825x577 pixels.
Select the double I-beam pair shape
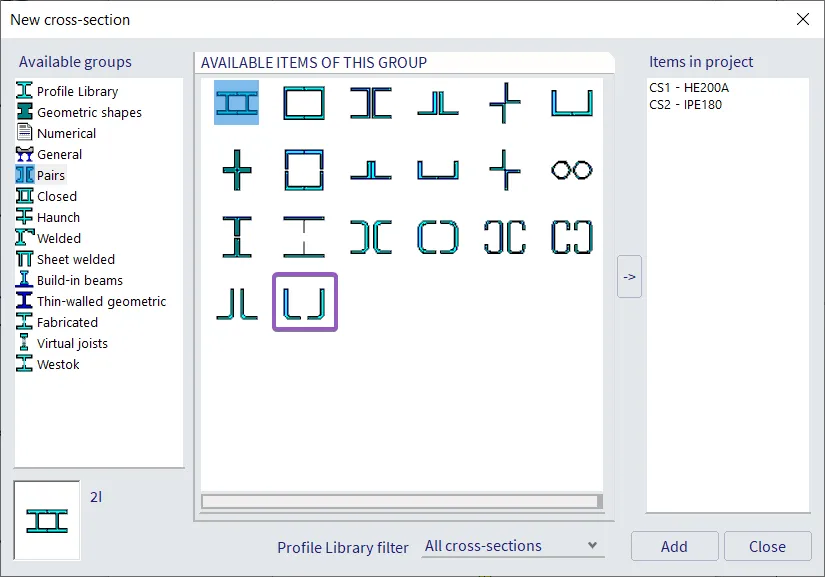[x=236, y=103]
